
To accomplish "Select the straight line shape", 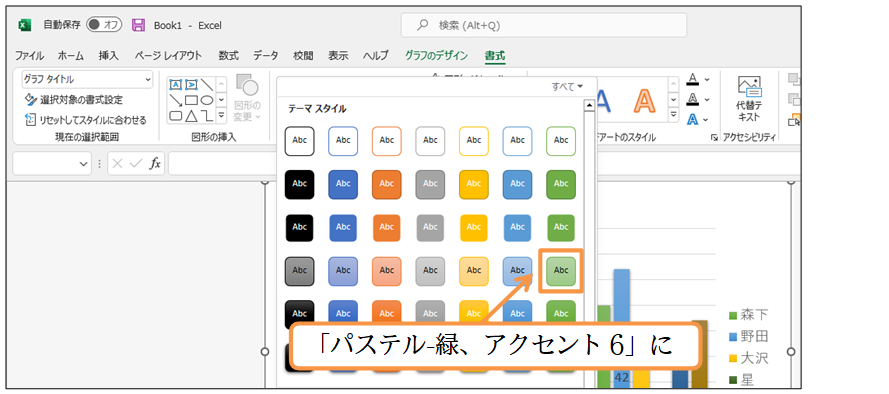I will [207, 85].
